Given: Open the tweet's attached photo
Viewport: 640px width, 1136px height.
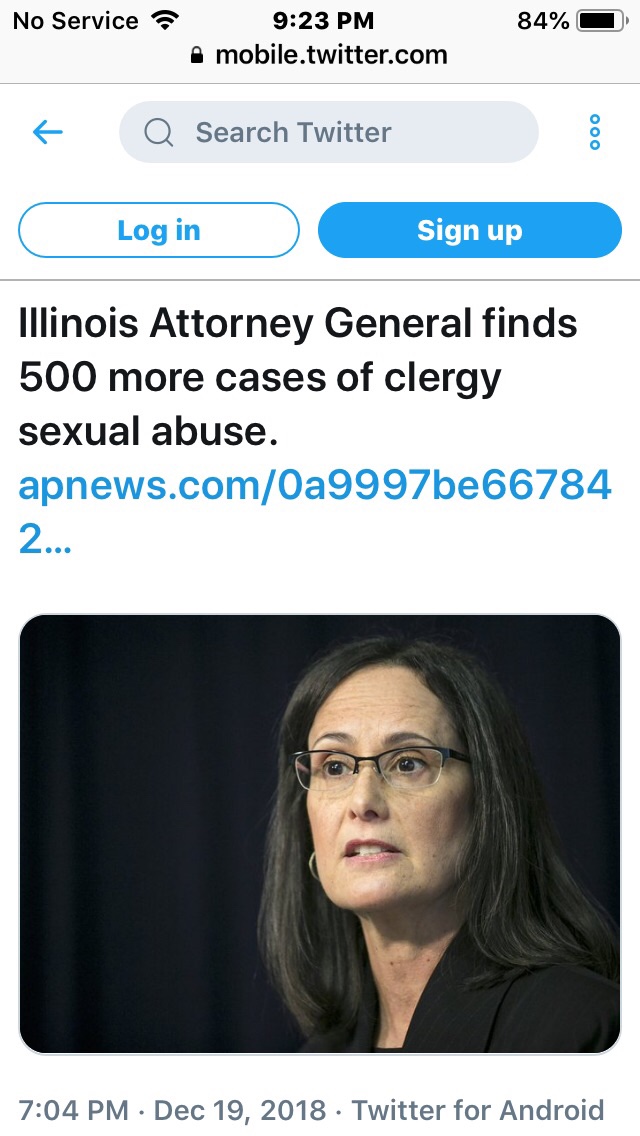Looking at the screenshot, I should (x=320, y=833).
